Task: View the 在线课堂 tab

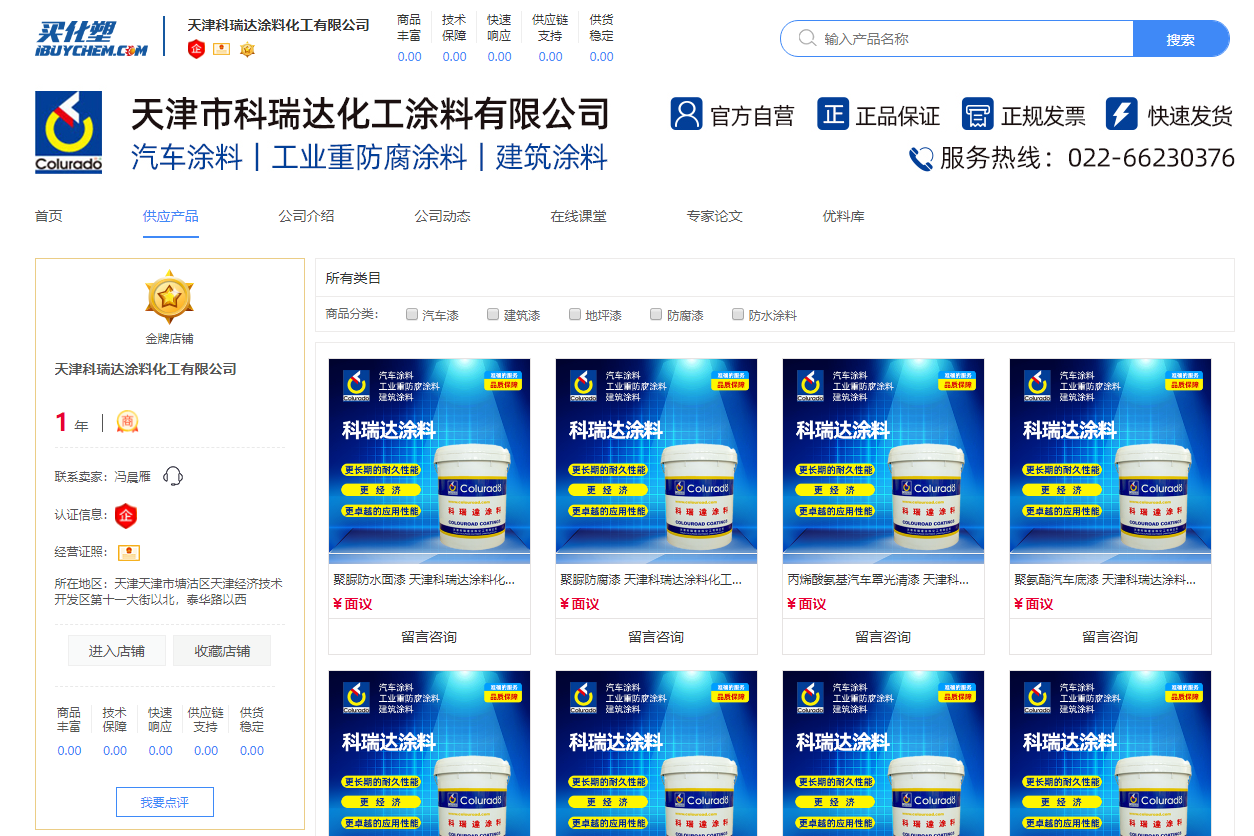Action: 579,216
